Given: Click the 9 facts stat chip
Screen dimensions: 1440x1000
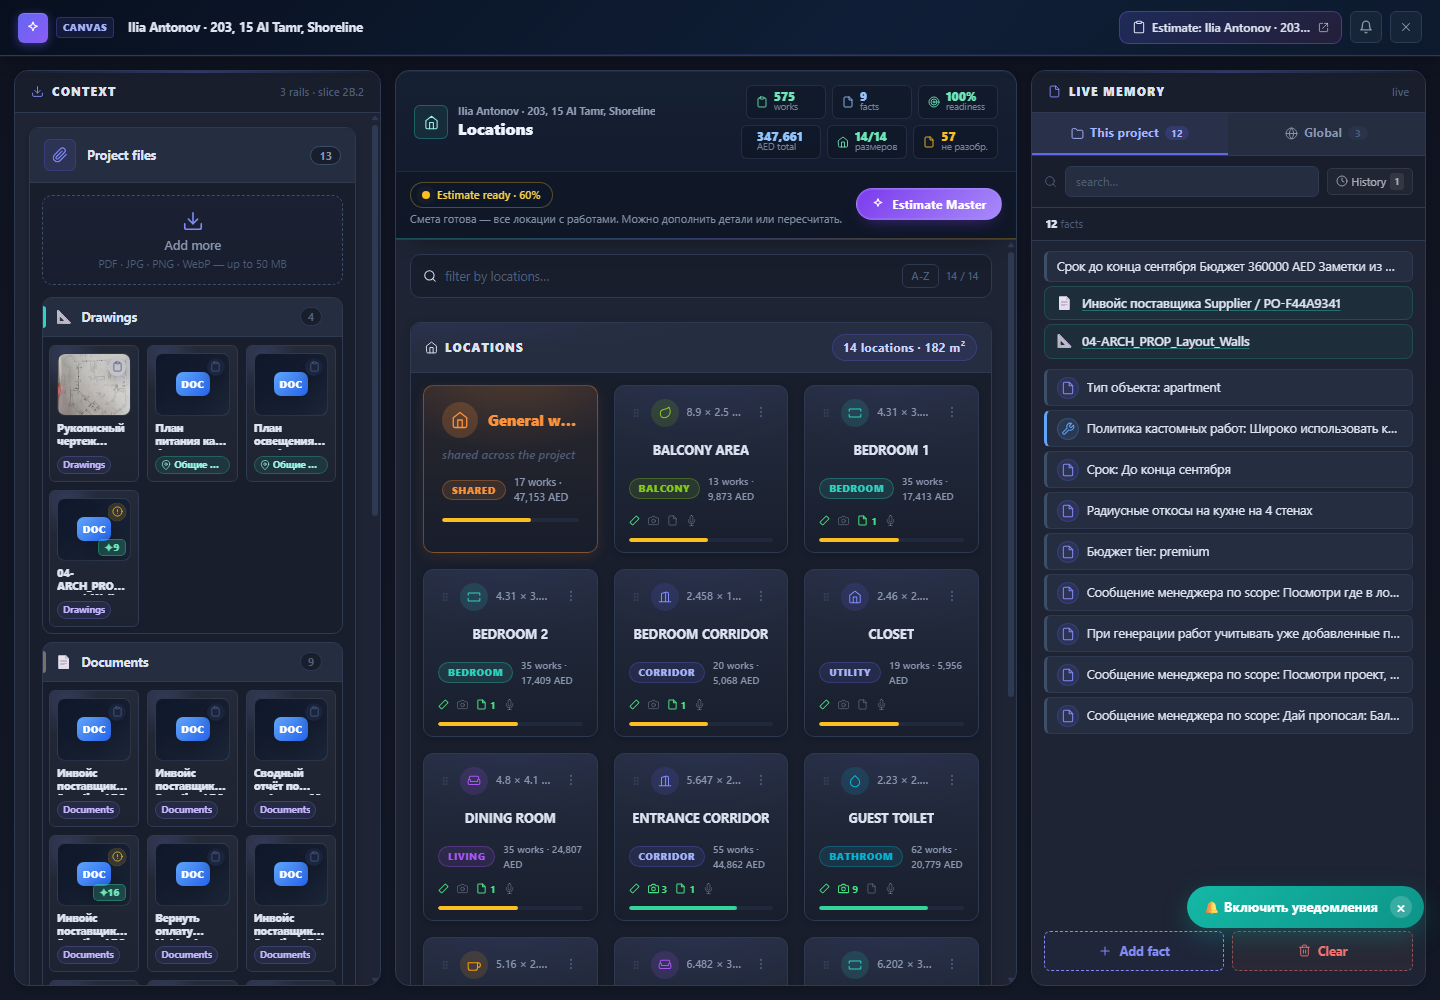Looking at the screenshot, I should (871, 101).
